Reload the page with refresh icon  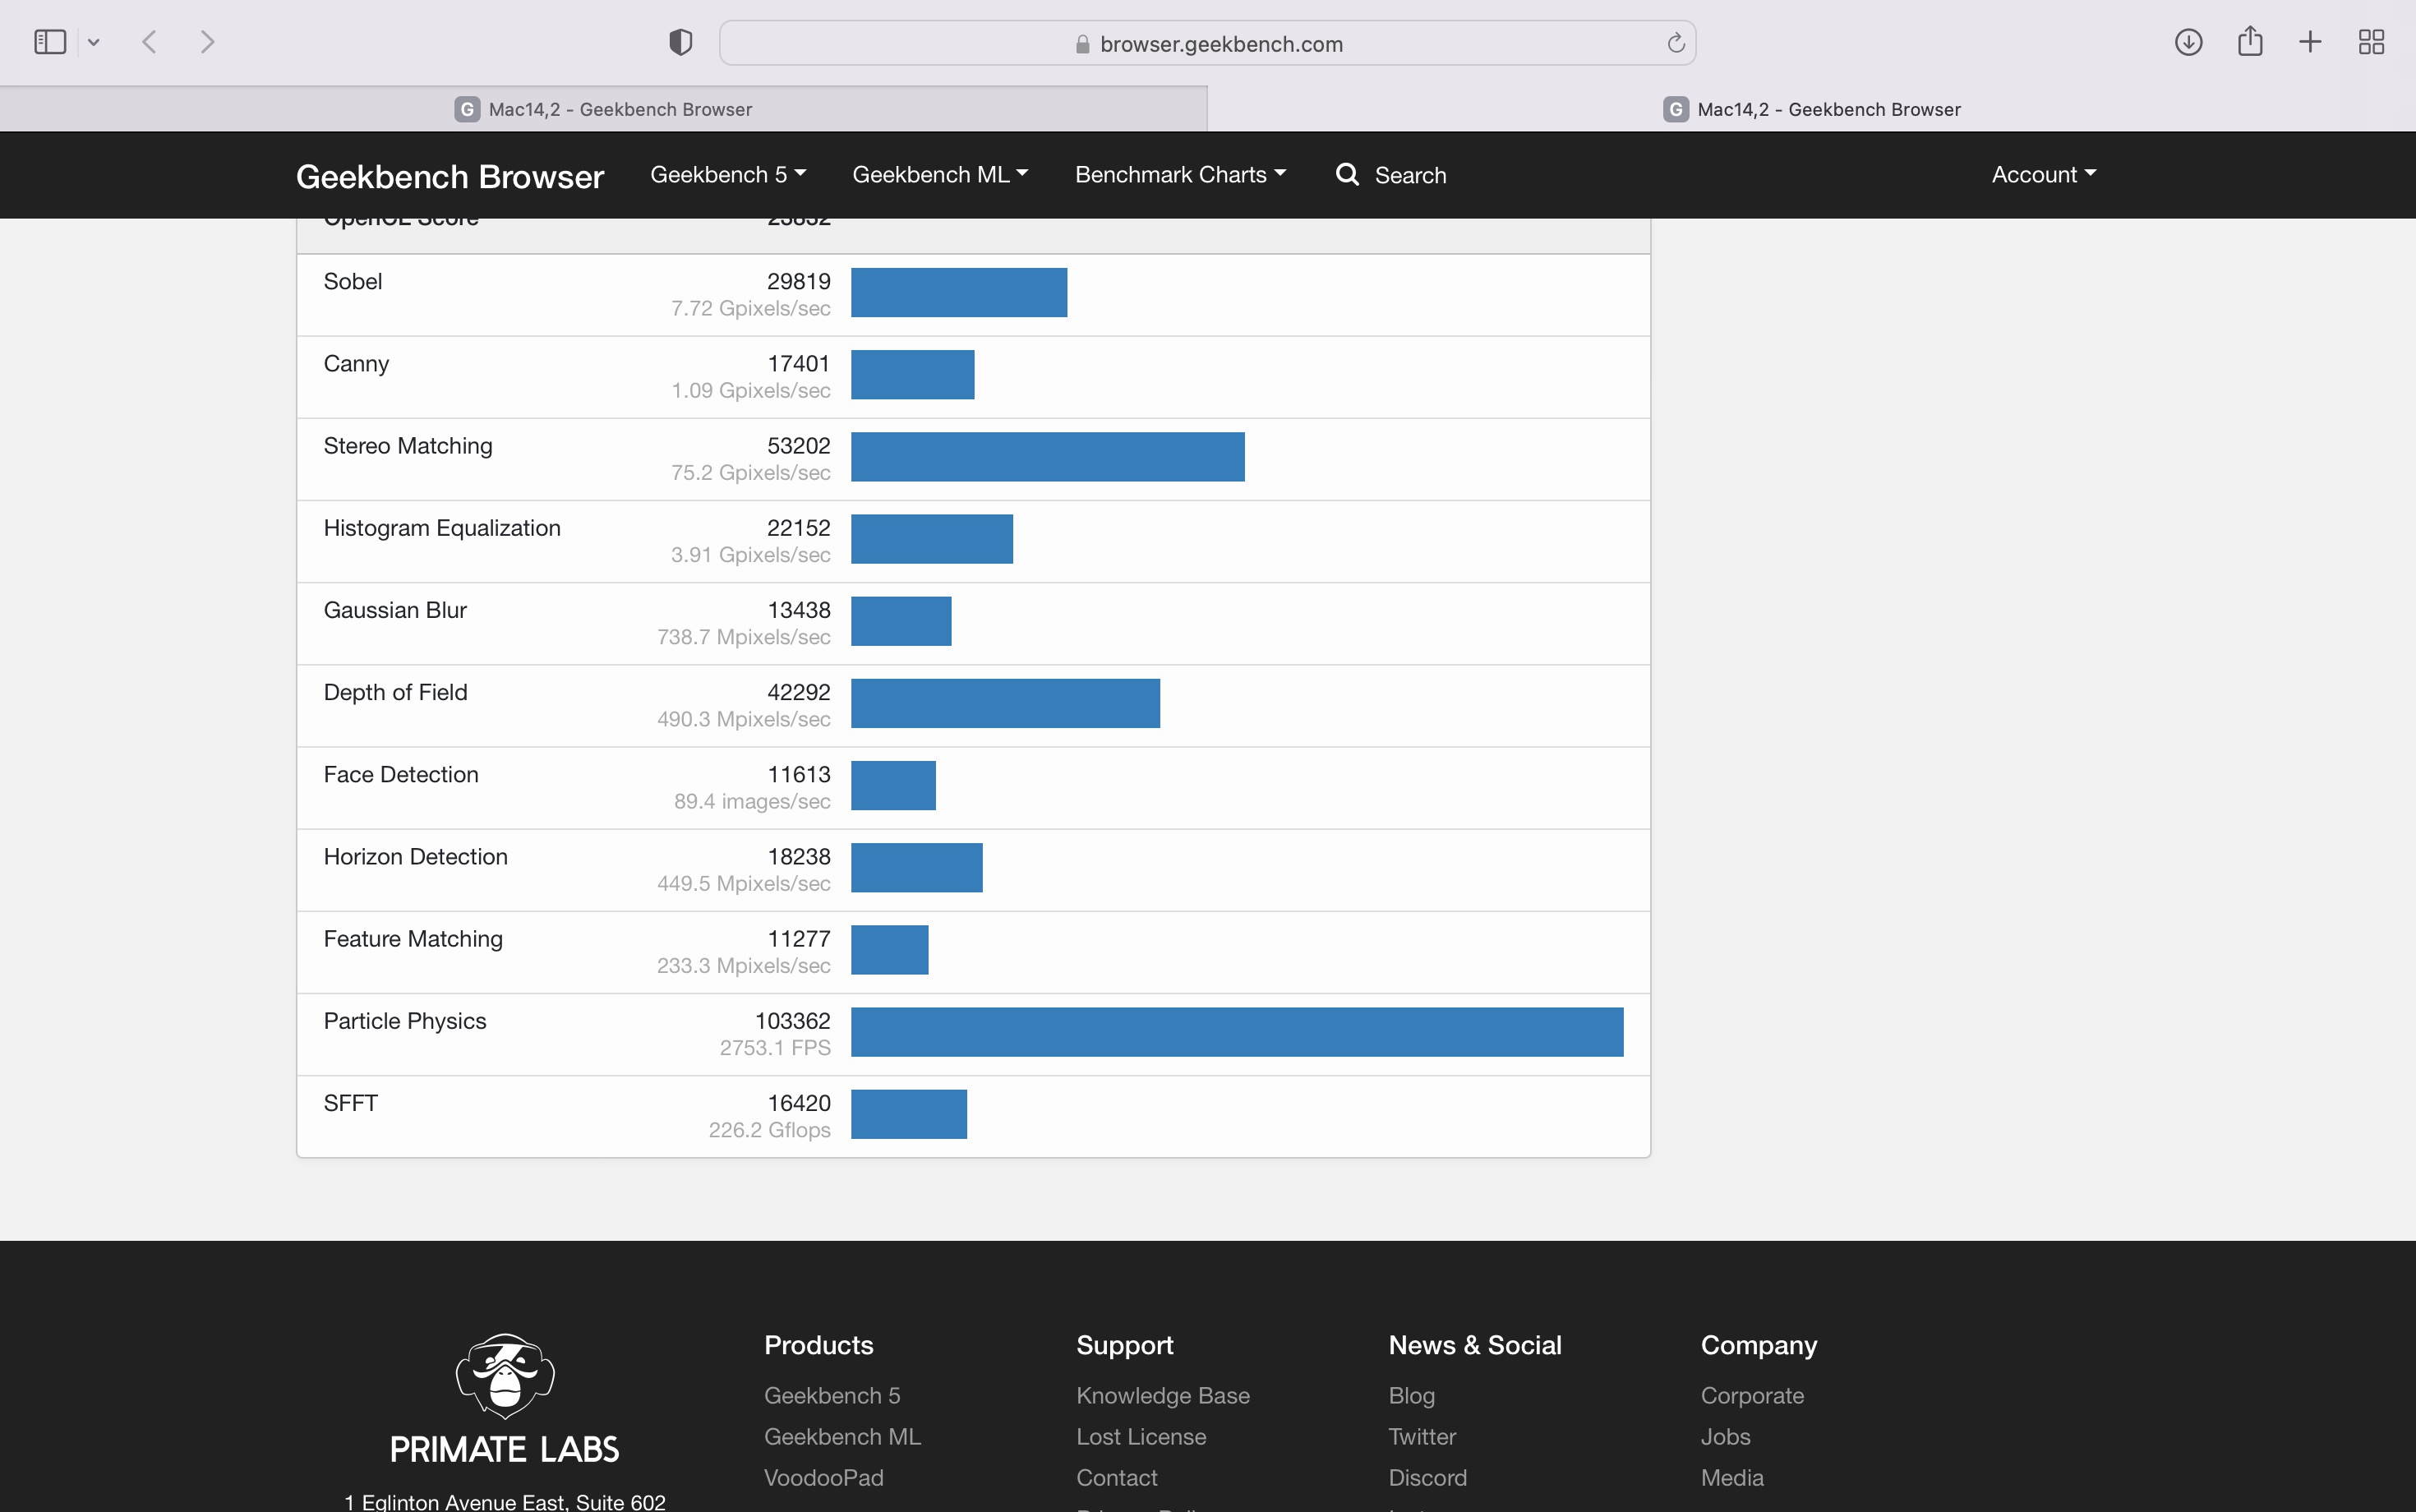point(1676,43)
